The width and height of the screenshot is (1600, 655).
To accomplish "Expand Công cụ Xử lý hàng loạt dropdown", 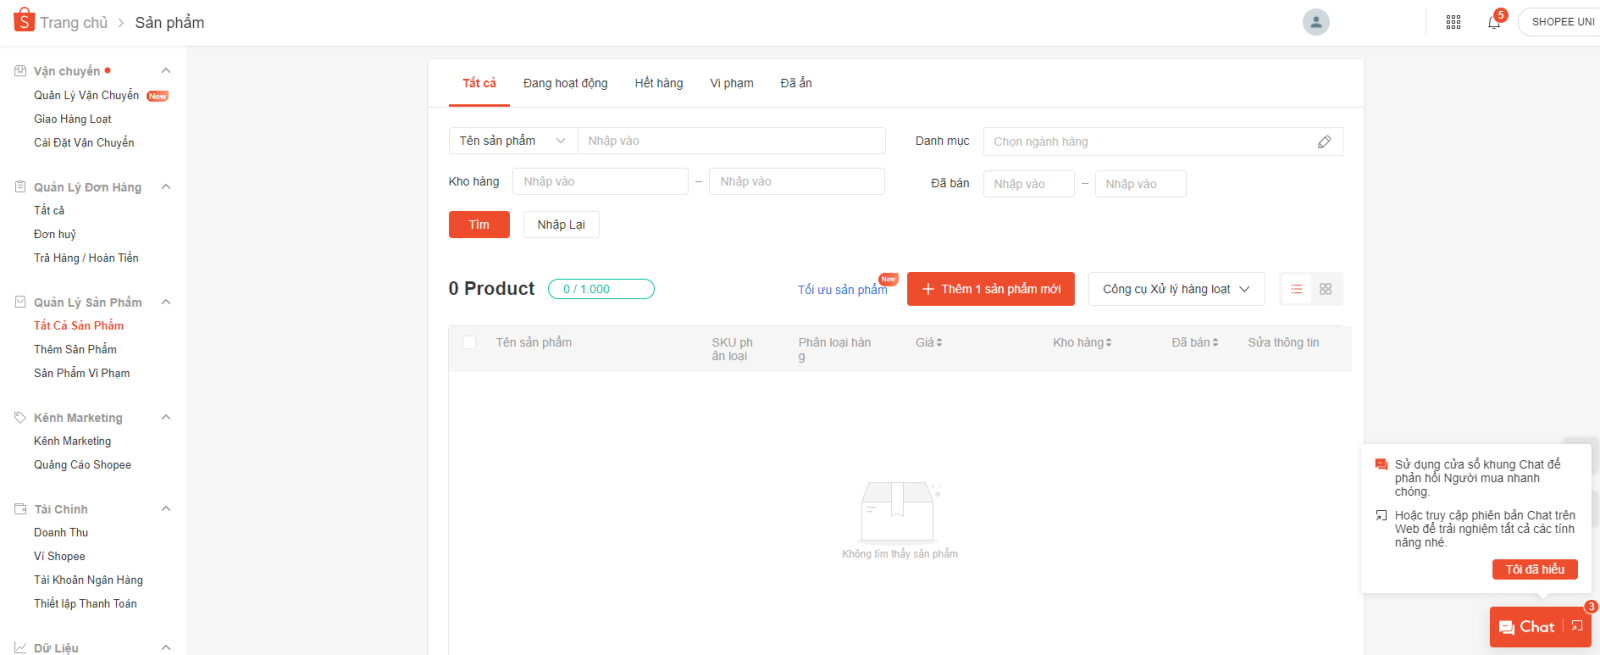I will (1176, 289).
